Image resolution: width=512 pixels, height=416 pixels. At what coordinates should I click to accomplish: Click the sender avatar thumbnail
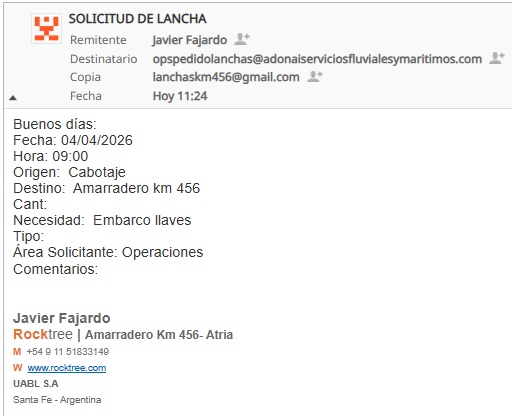[46, 29]
